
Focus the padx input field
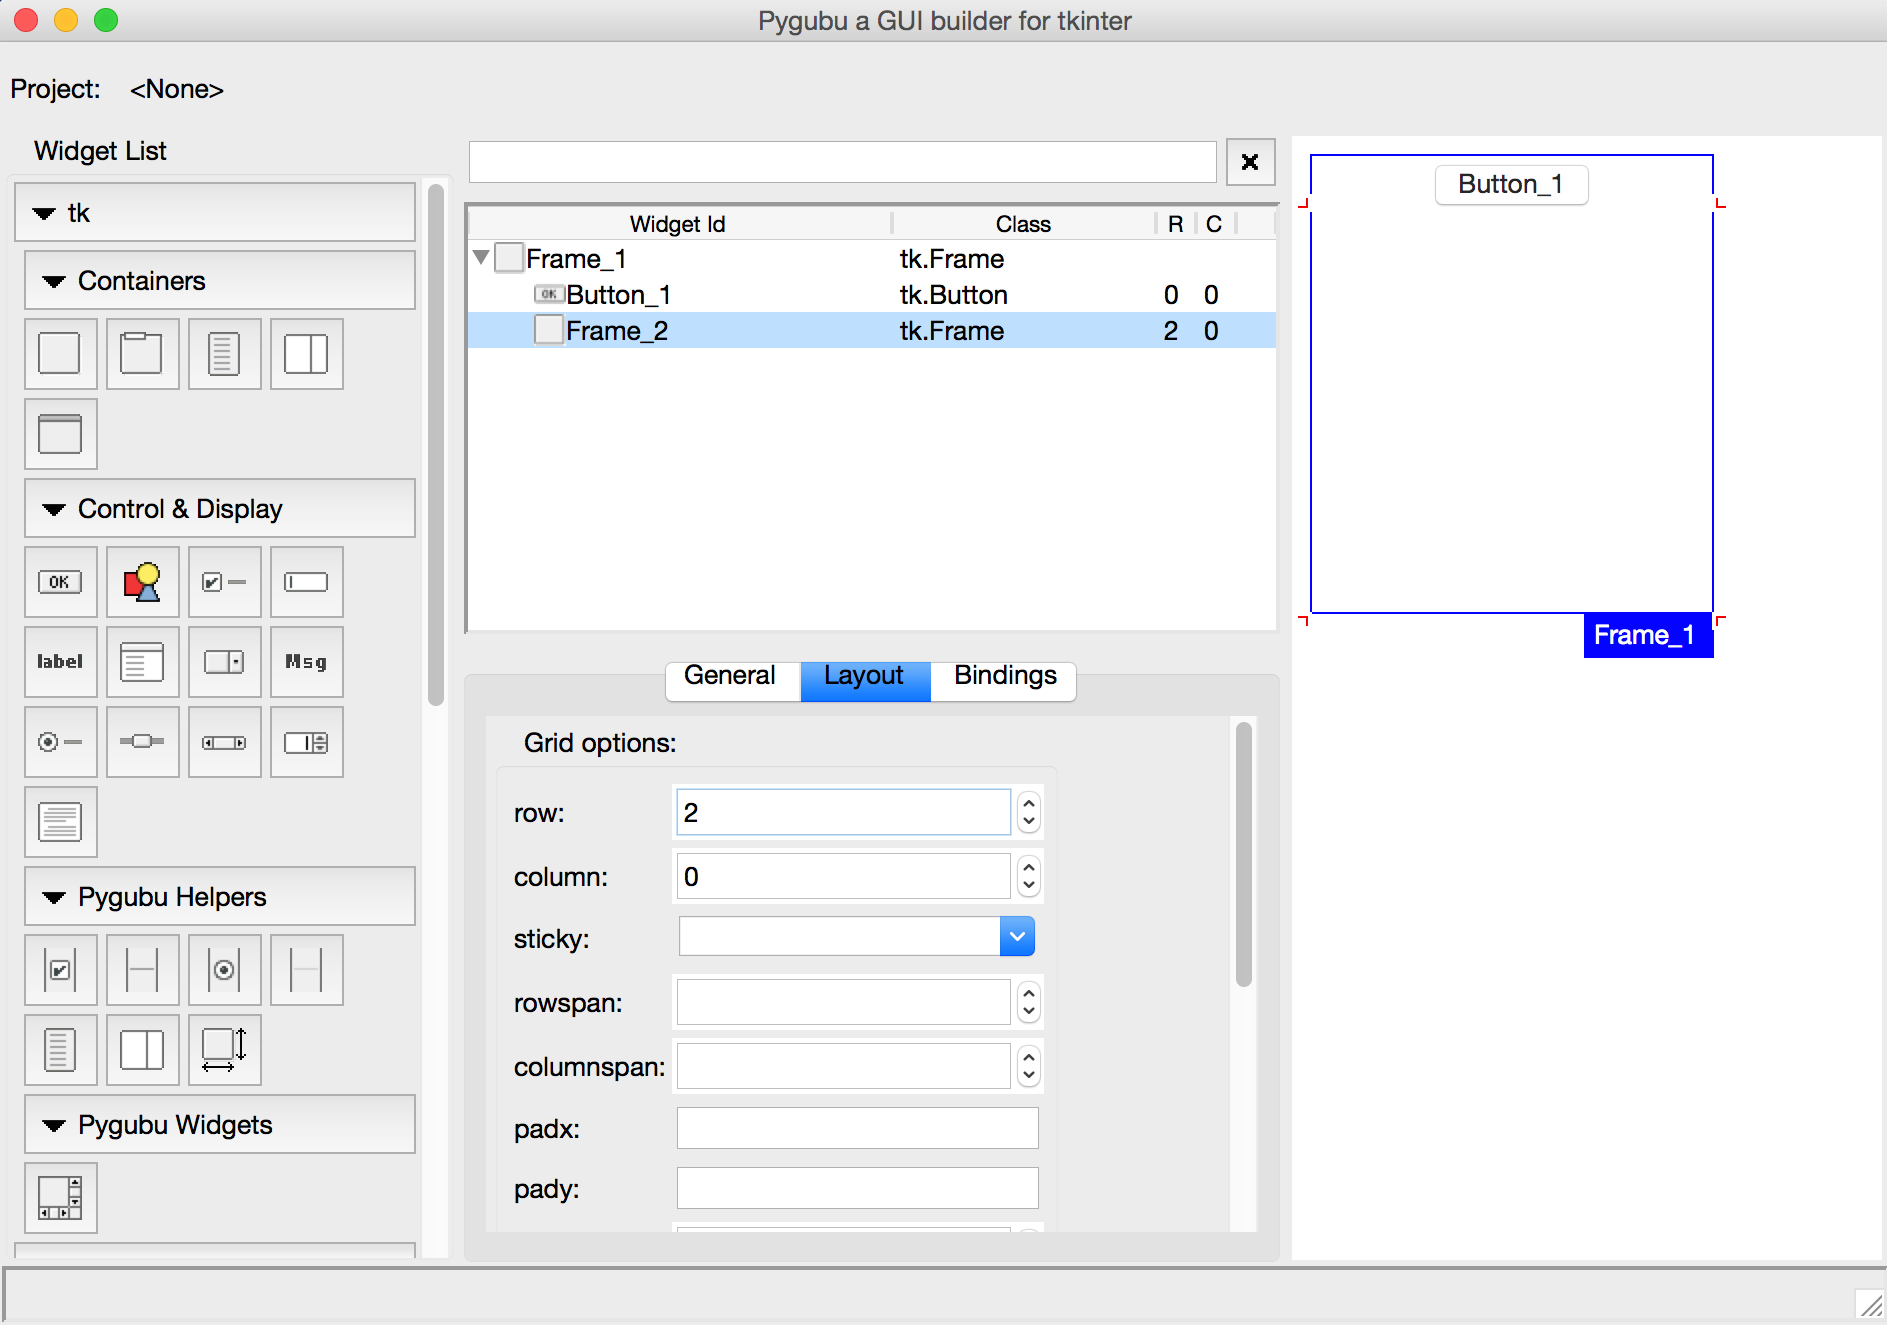857,1128
